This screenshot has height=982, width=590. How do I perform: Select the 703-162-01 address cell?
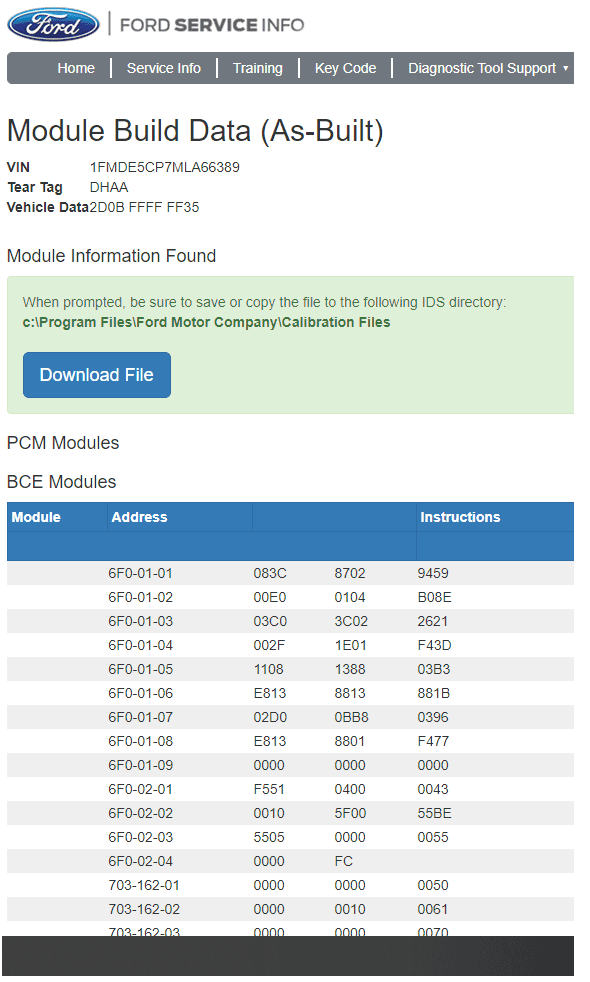(x=144, y=885)
